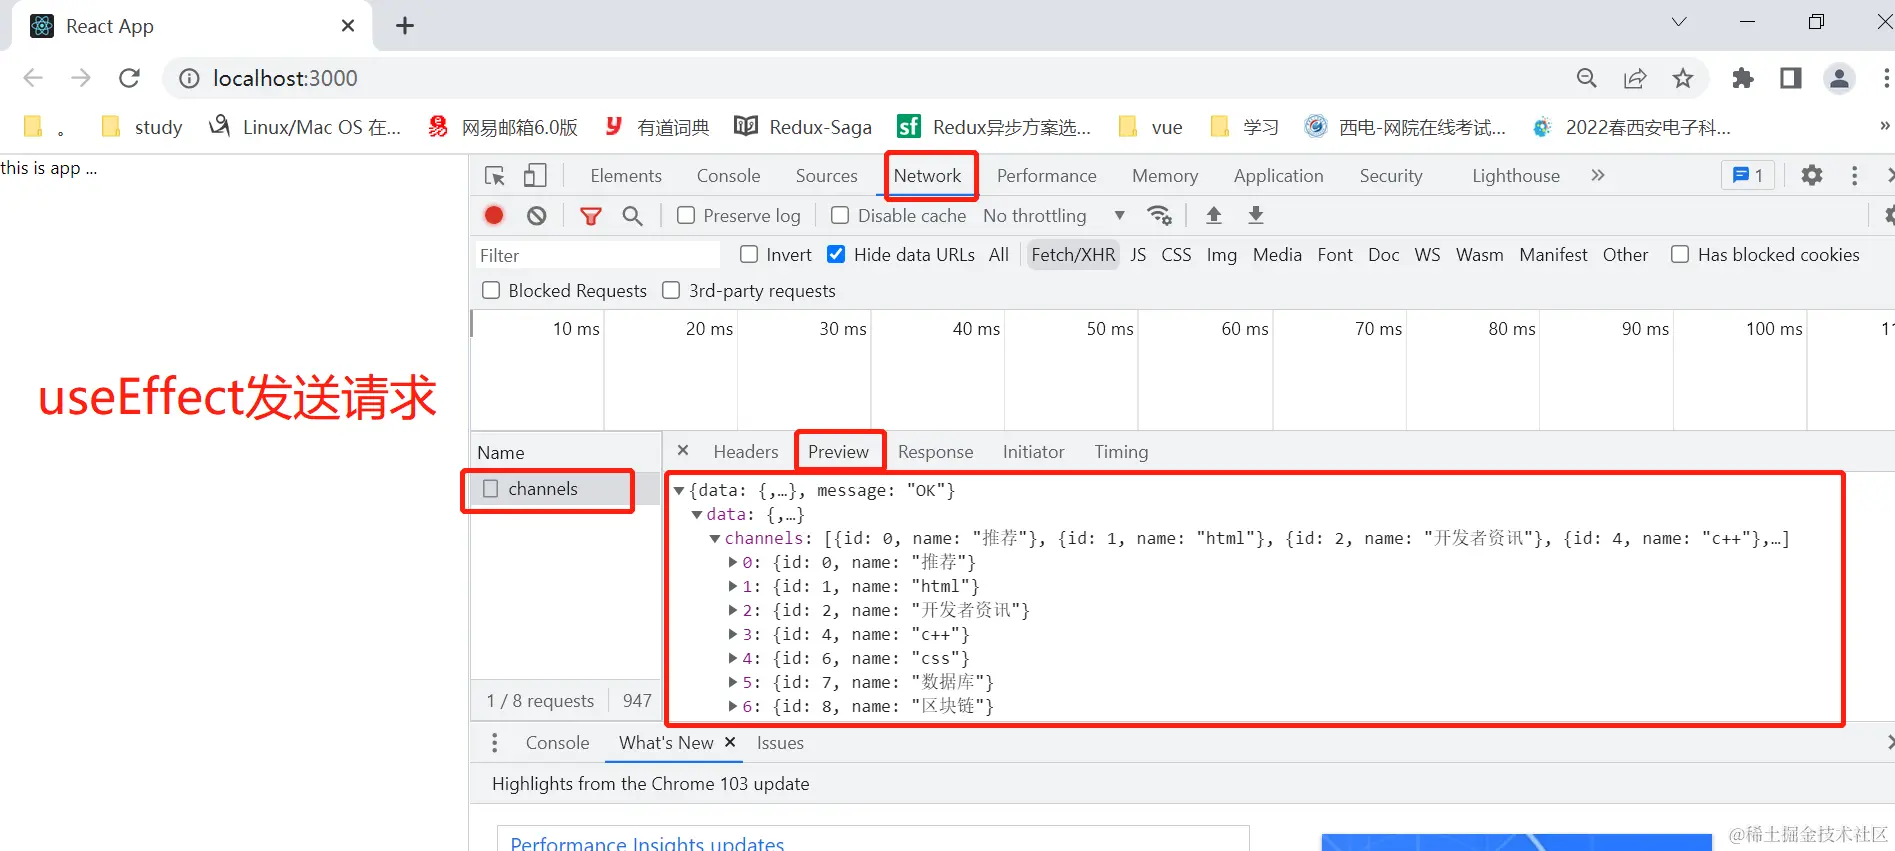Share this page icon in address bar

coord(1635,78)
